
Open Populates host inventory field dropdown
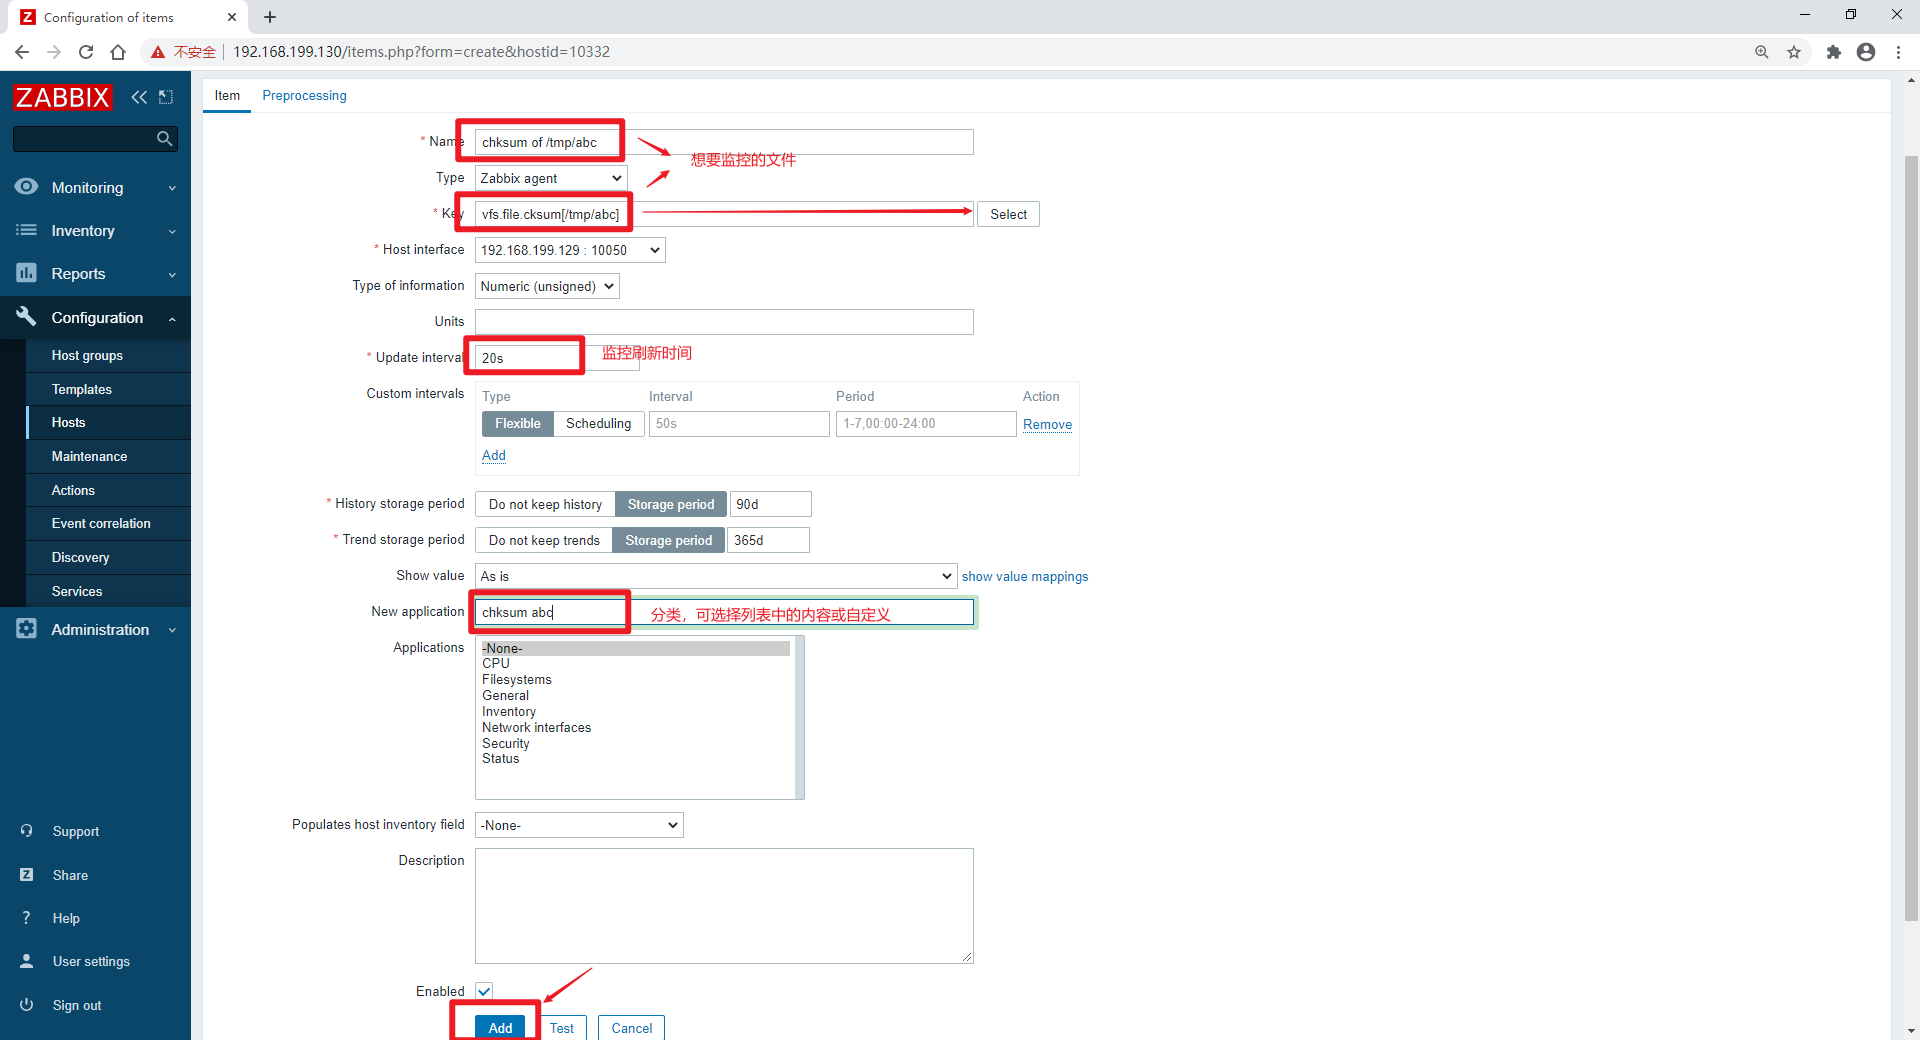pyautogui.click(x=579, y=825)
